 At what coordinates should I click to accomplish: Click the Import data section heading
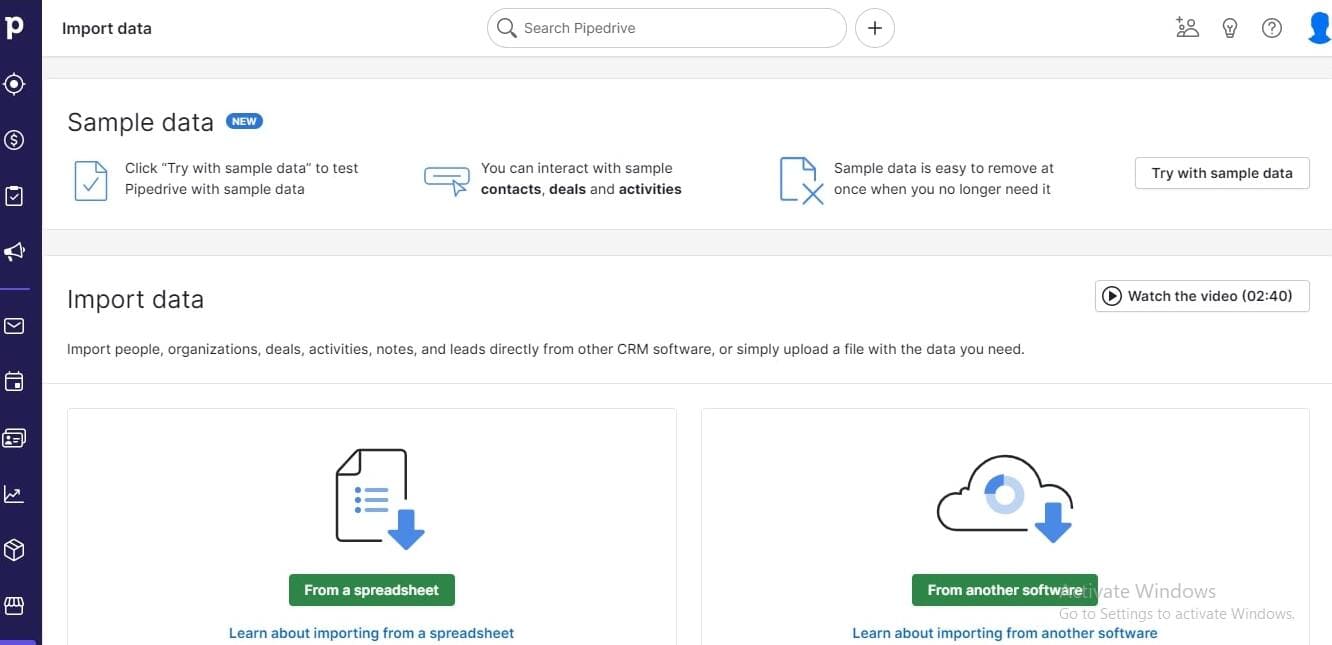[x=135, y=299]
